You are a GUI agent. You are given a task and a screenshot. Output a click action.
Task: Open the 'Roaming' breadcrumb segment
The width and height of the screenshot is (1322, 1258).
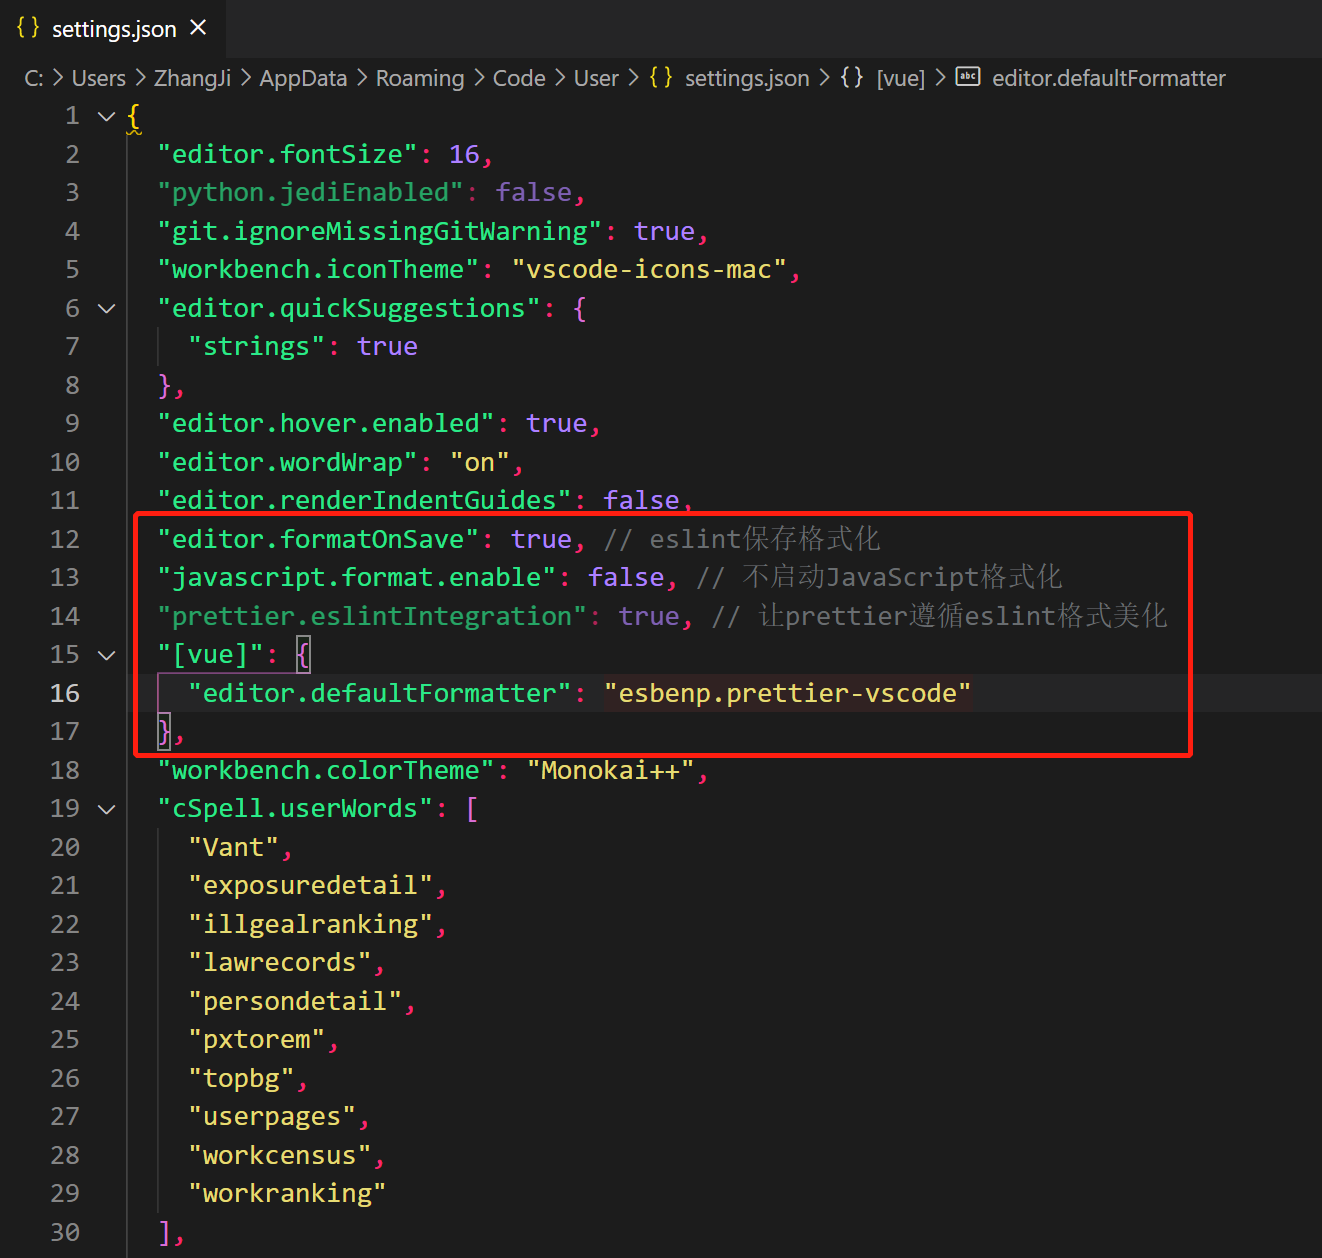(420, 78)
